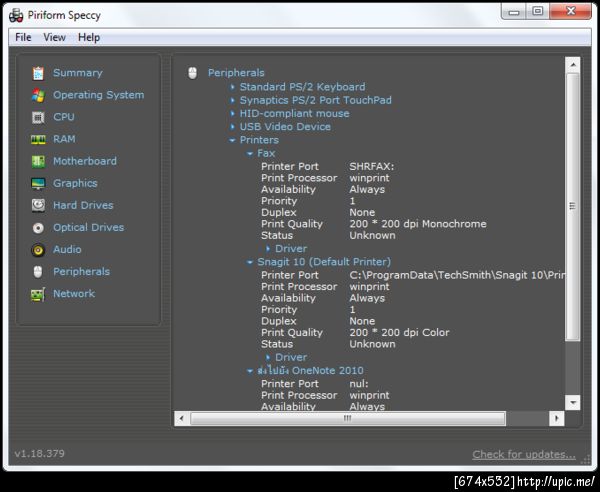This screenshot has width=600, height=492.
Task: Click the Operating System Windows flag icon
Action: (x=38, y=95)
